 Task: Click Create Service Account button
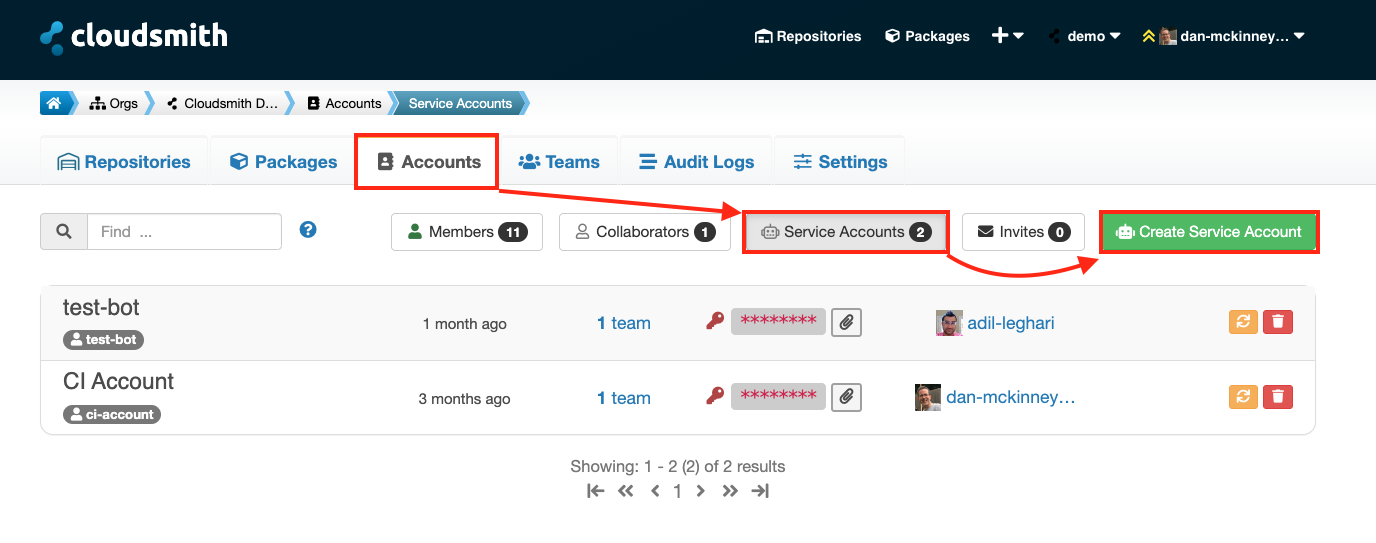(x=1209, y=232)
